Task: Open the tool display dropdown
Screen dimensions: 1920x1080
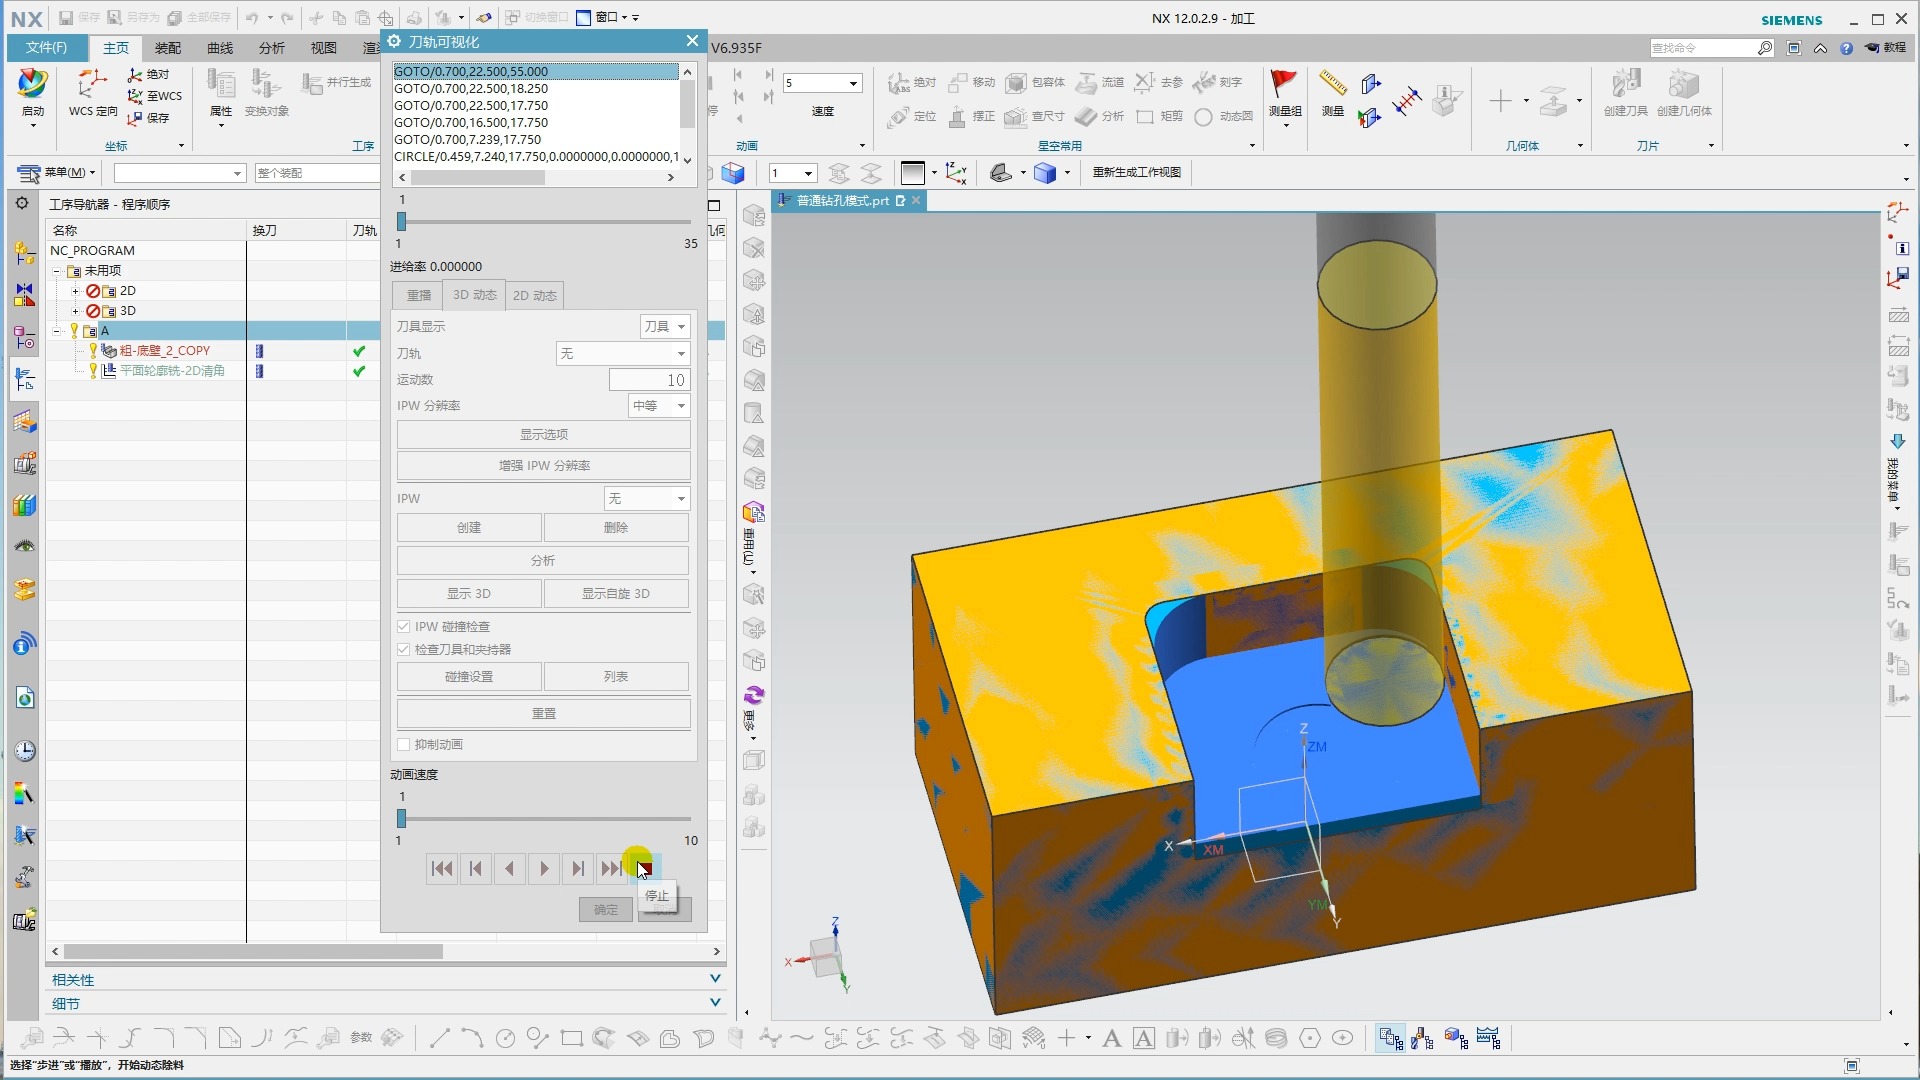Action: point(665,327)
